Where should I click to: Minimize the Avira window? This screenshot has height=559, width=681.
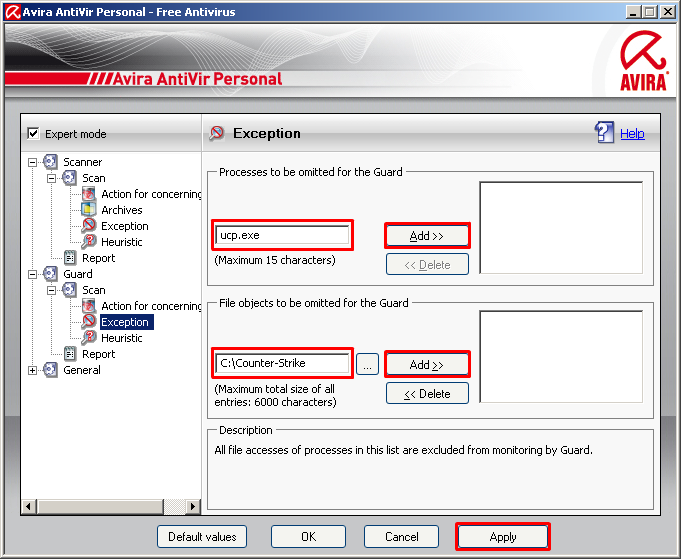[x=633, y=12]
